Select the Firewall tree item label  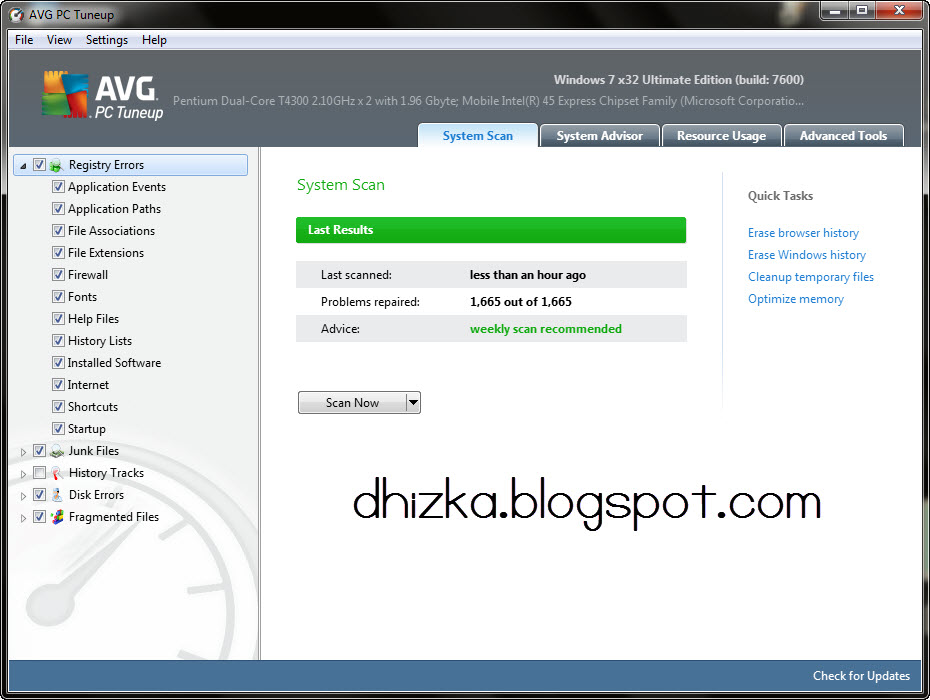[x=88, y=275]
